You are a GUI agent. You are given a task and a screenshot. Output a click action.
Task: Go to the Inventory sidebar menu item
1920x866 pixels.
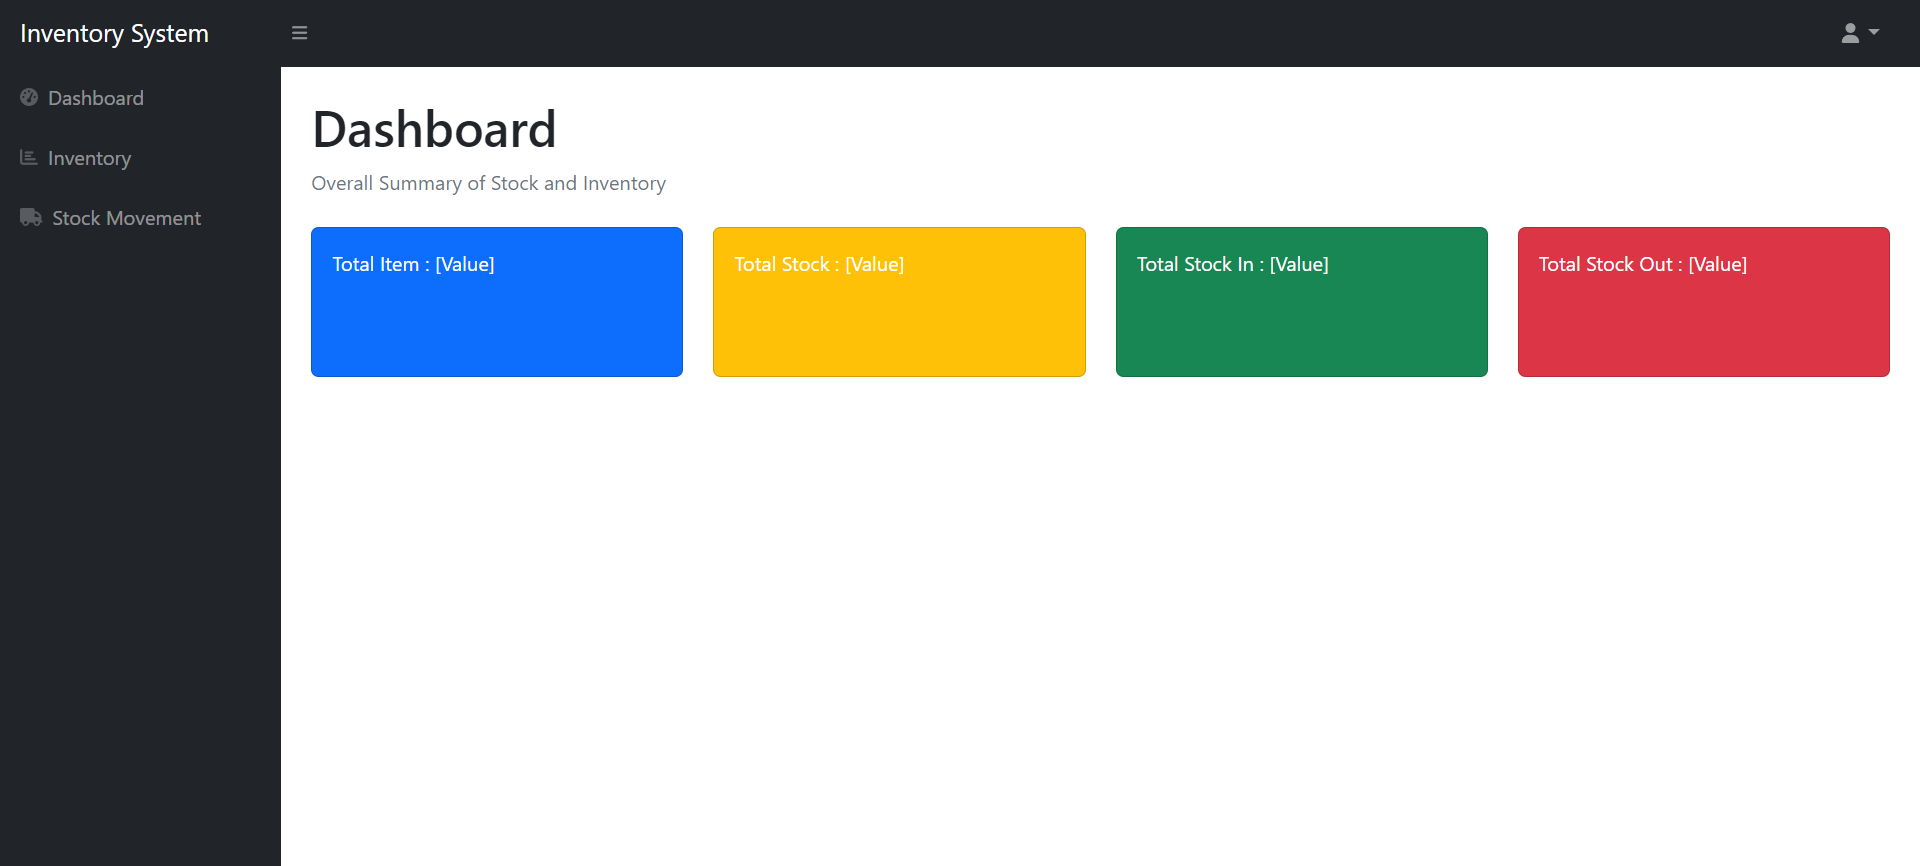tap(90, 158)
